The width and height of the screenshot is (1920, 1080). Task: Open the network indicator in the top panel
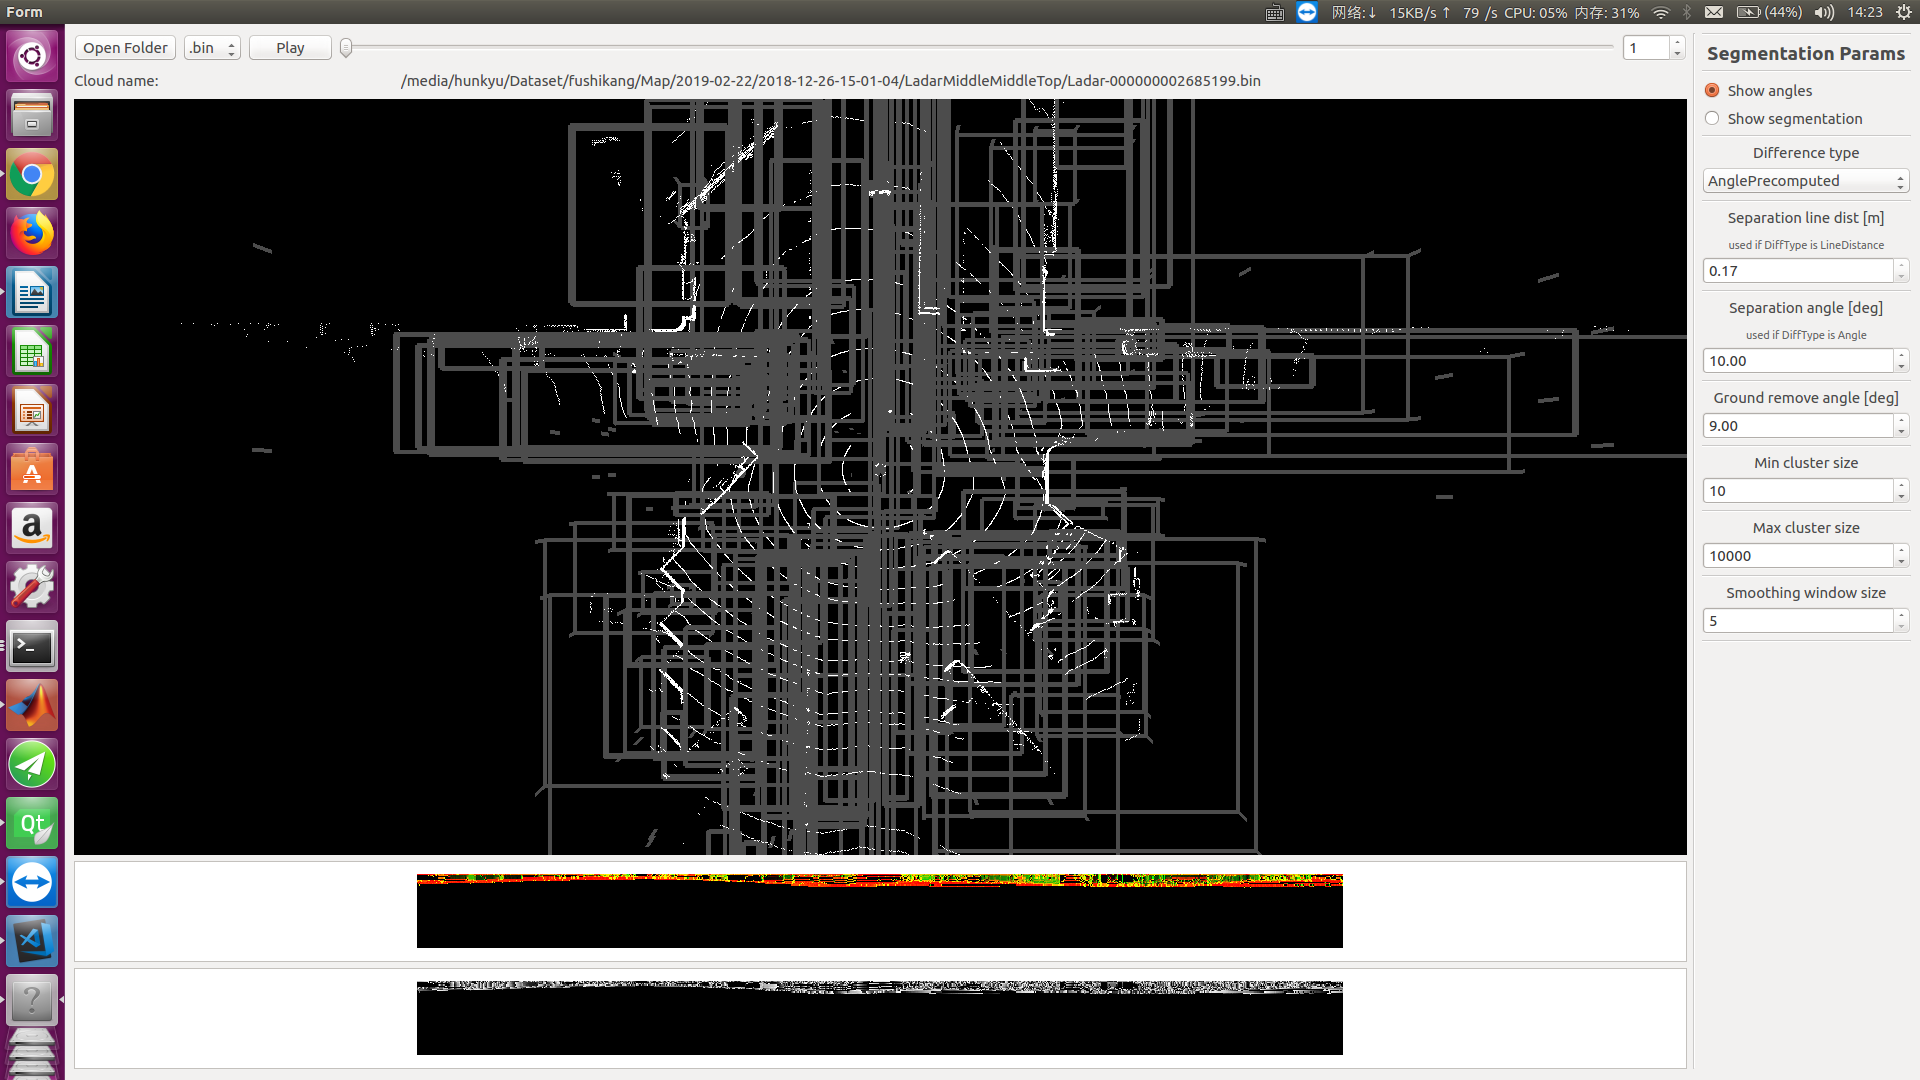tap(1660, 12)
